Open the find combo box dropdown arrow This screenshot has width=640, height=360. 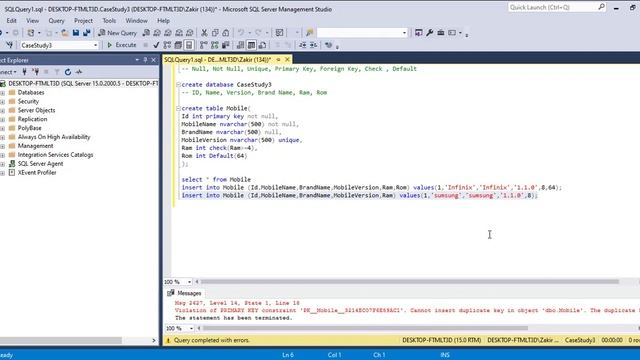(404, 33)
